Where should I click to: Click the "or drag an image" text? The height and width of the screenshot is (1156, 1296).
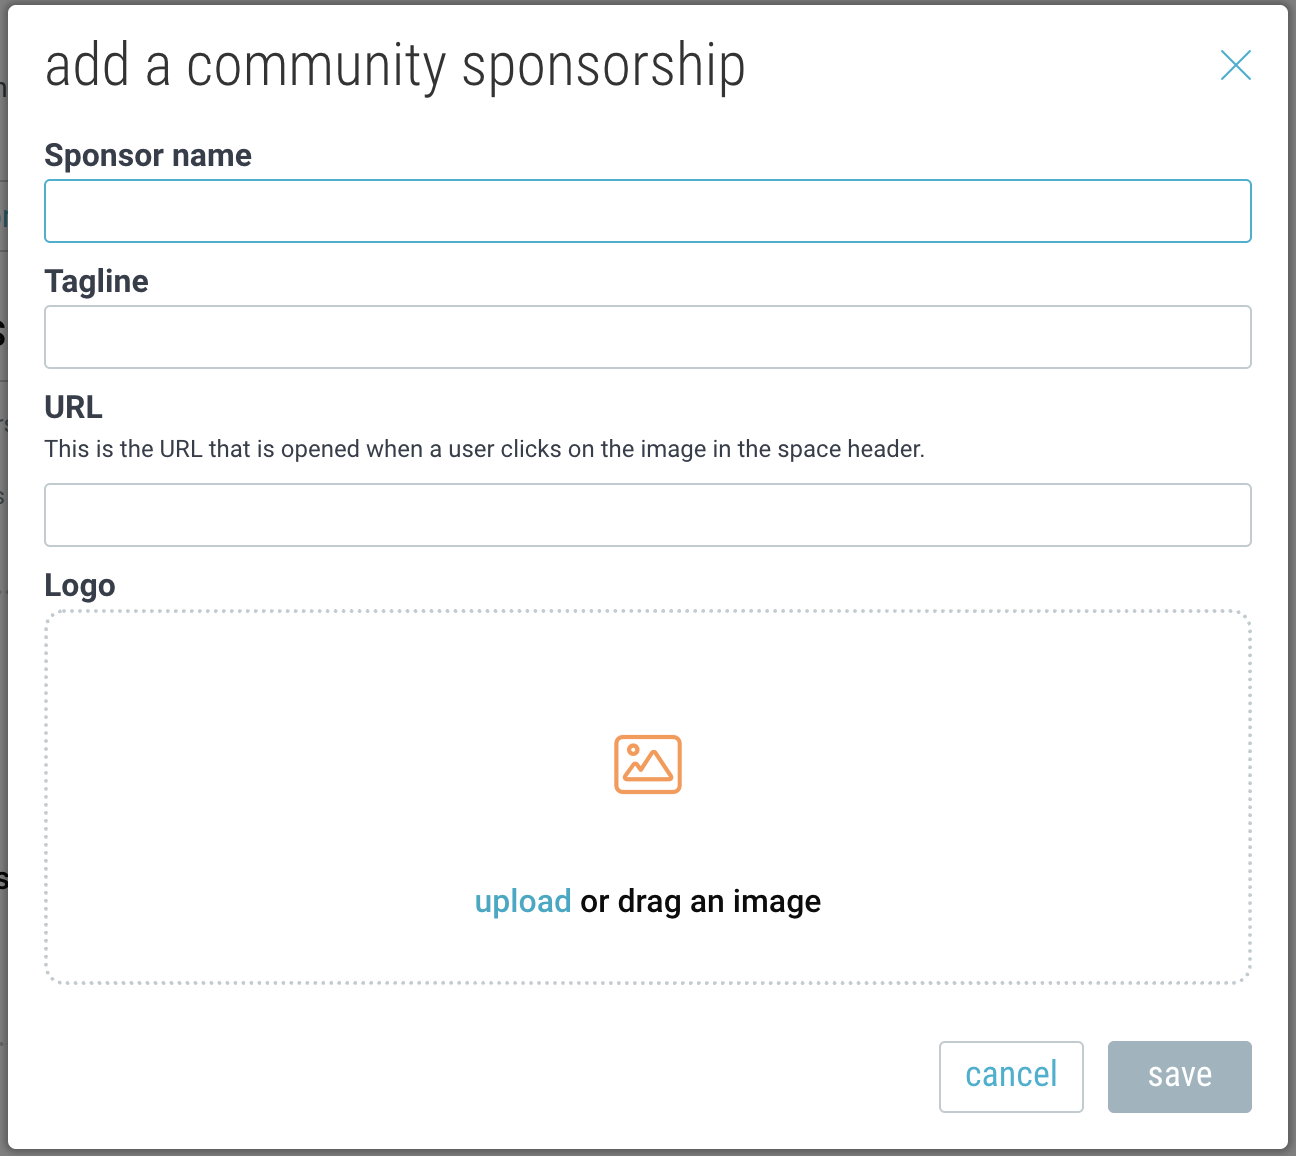click(x=700, y=901)
